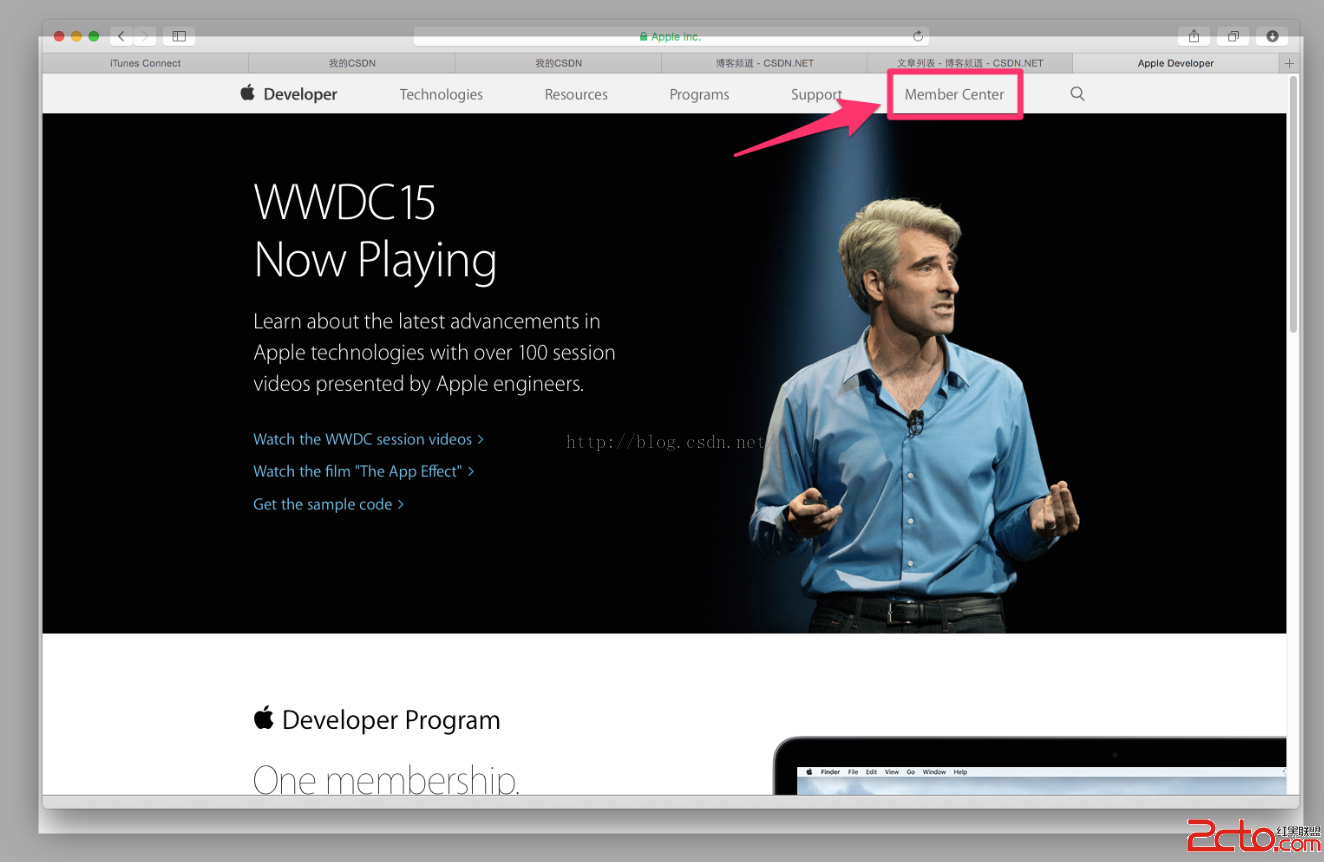This screenshot has width=1324, height=862.
Task: Open Resources in the navigation bar
Action: [576, 94]
